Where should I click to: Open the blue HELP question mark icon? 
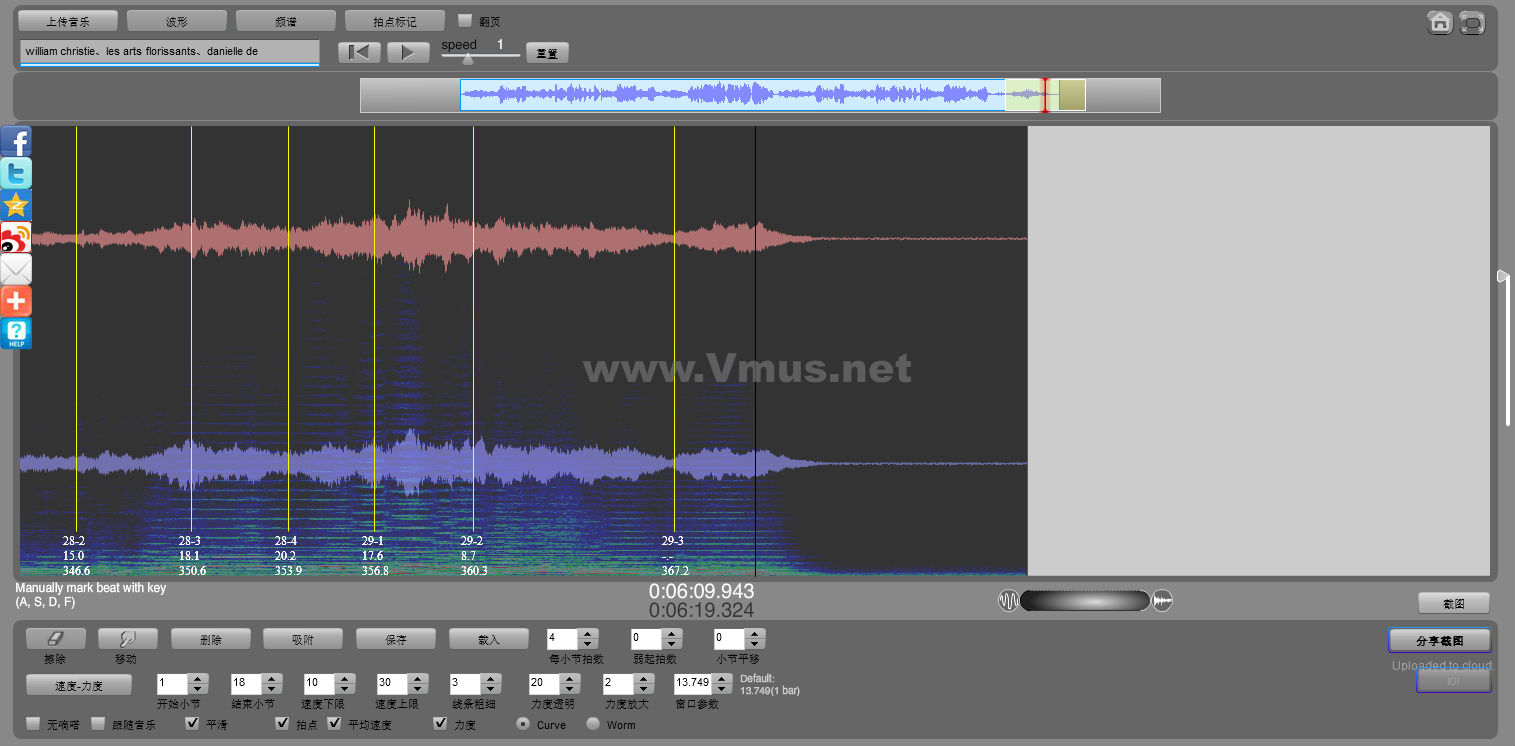(16, 334)
